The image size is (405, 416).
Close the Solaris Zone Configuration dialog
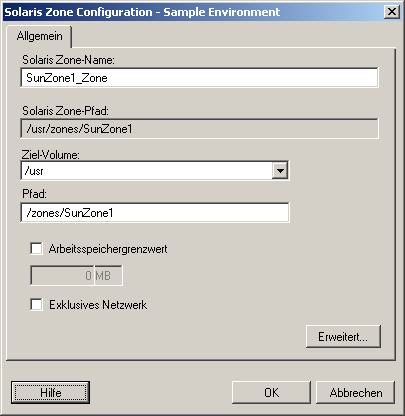(x=392, y=12)
